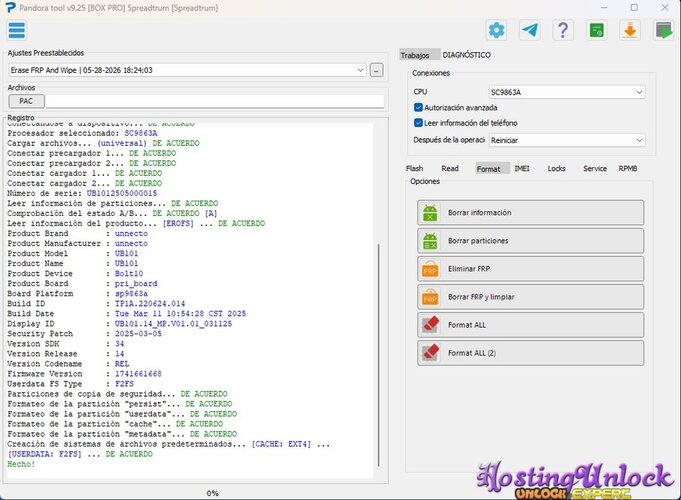
Task: Open the Después de la operación dropdown
Action: coord(567,140)
